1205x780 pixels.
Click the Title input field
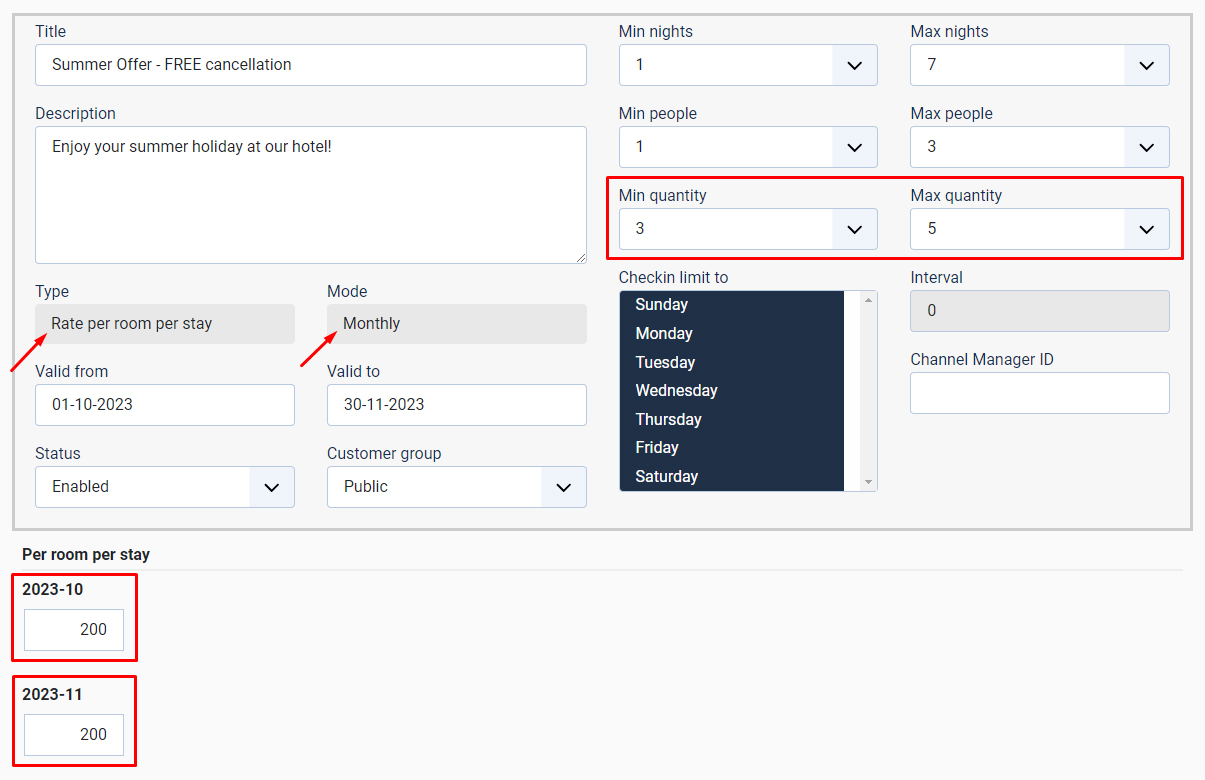[x=310, y=65]
